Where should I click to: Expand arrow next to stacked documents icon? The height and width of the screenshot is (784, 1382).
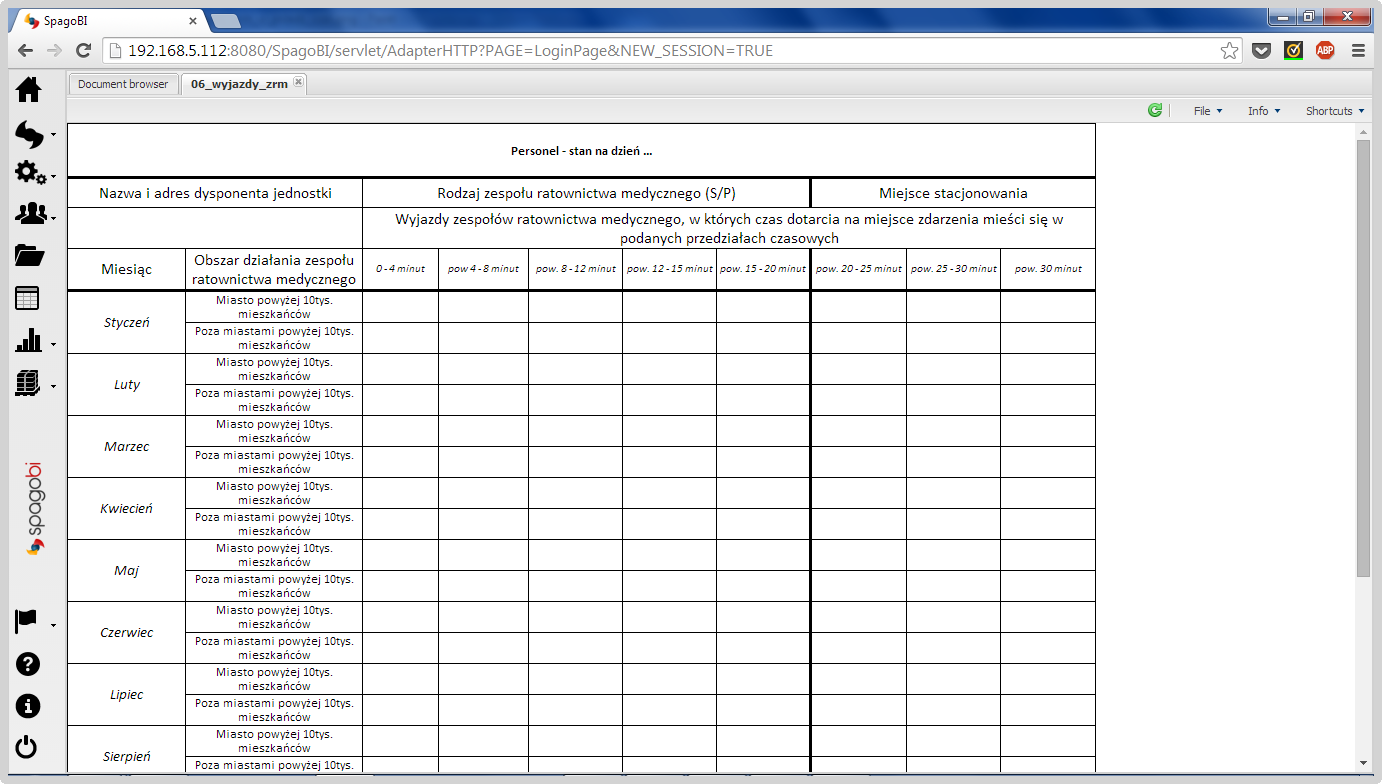53,386
